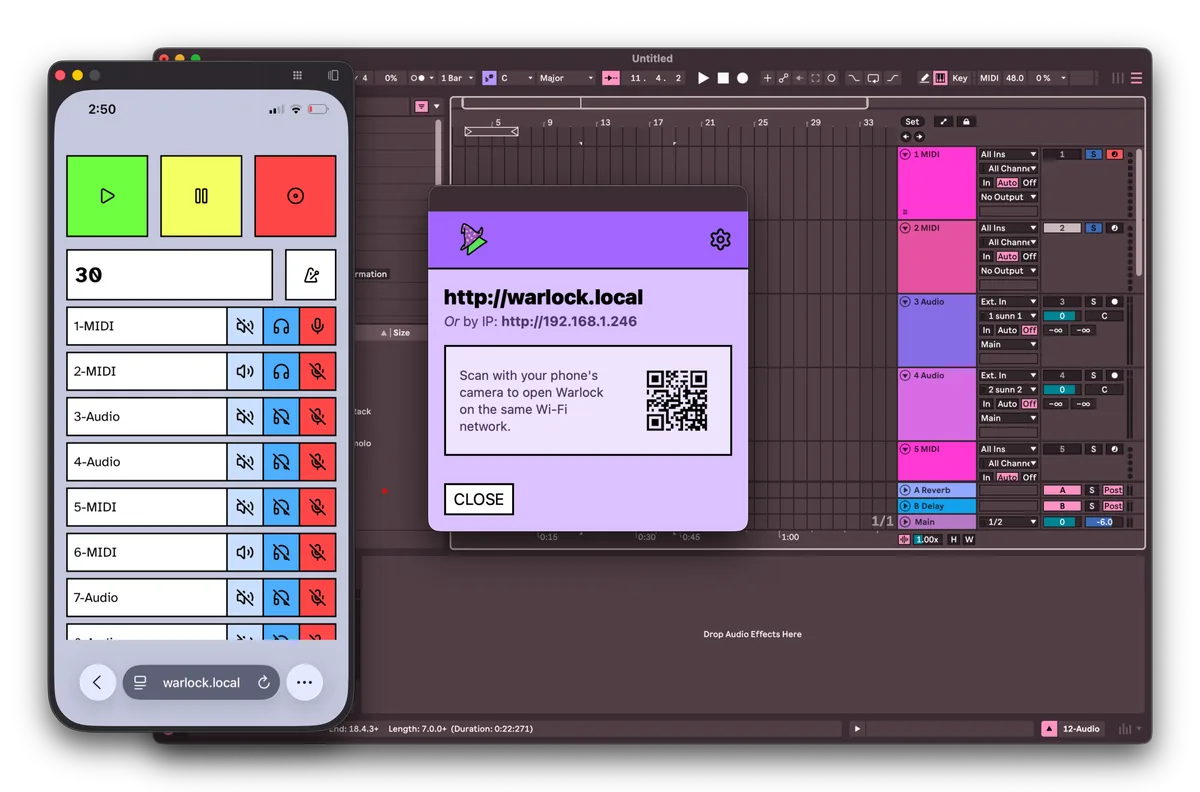Screen dimensions: 1200x792
Task: Collapse the 1 MIDI track with its triangle
Action: click(x=905, y=155)
